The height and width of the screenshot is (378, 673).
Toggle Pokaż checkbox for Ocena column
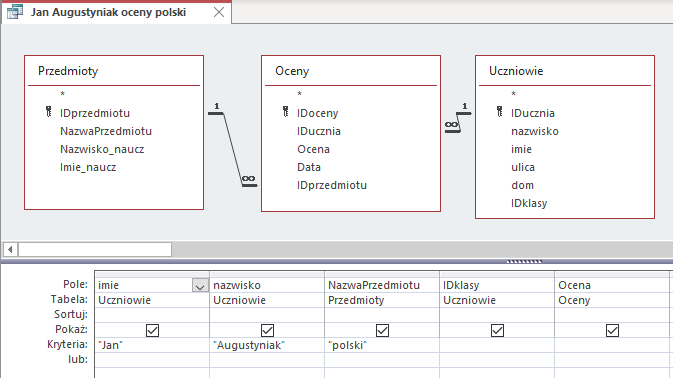click(x=612, y=330)
